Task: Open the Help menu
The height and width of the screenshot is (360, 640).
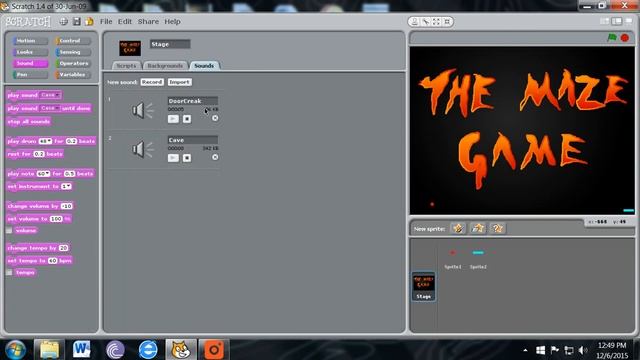Action: click(172, 22)
